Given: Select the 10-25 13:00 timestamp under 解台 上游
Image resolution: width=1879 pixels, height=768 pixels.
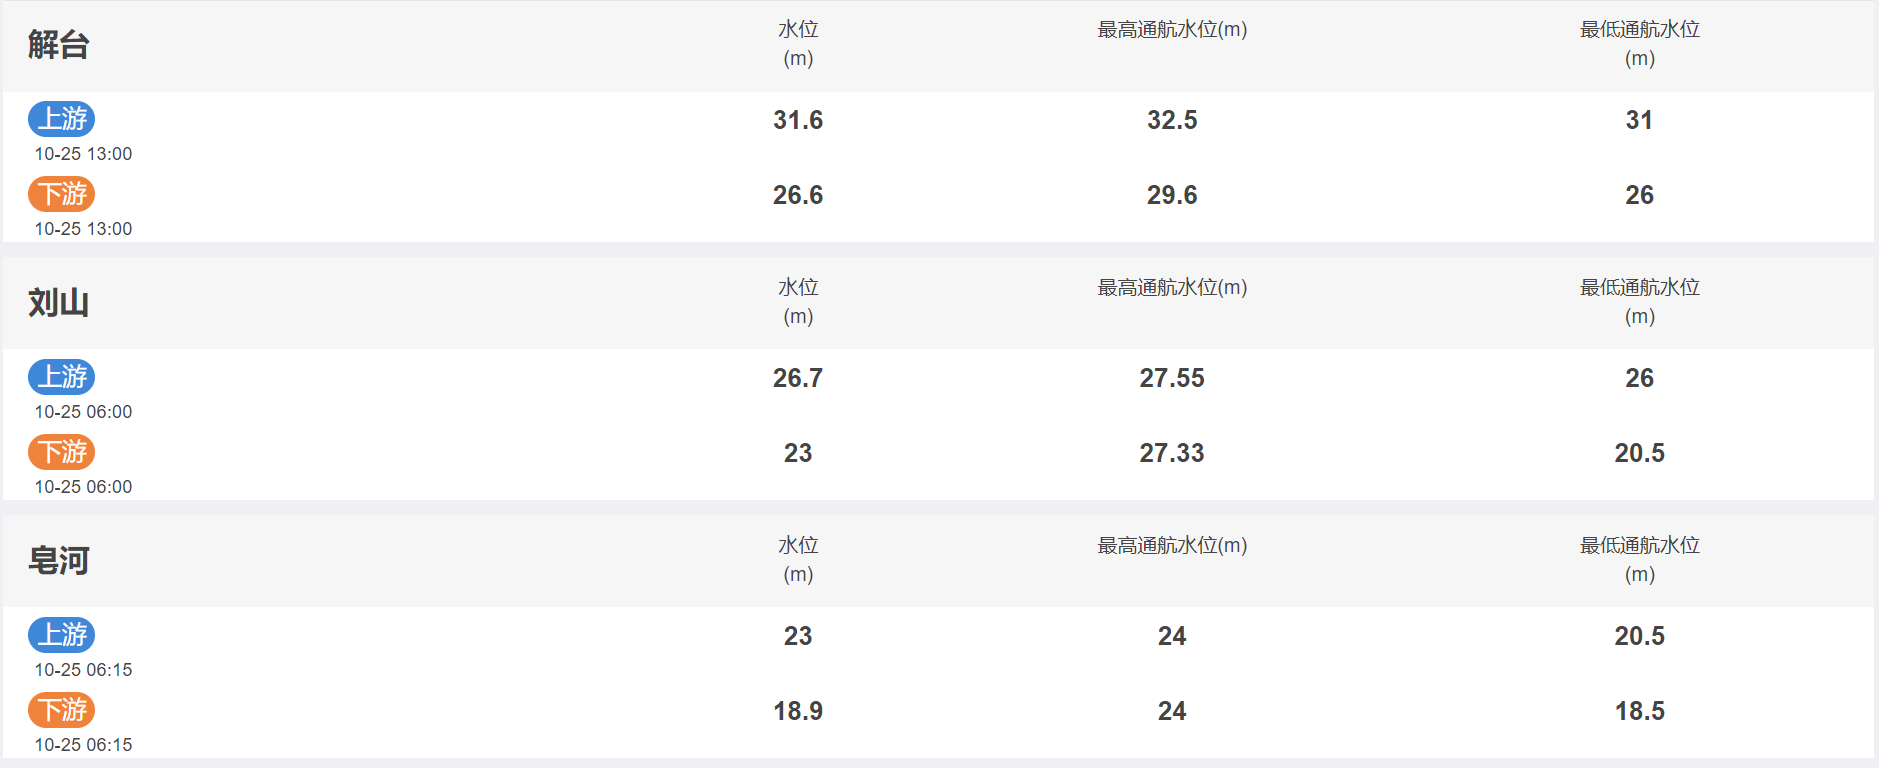Looking at the screenshot, I should (83, 154).
